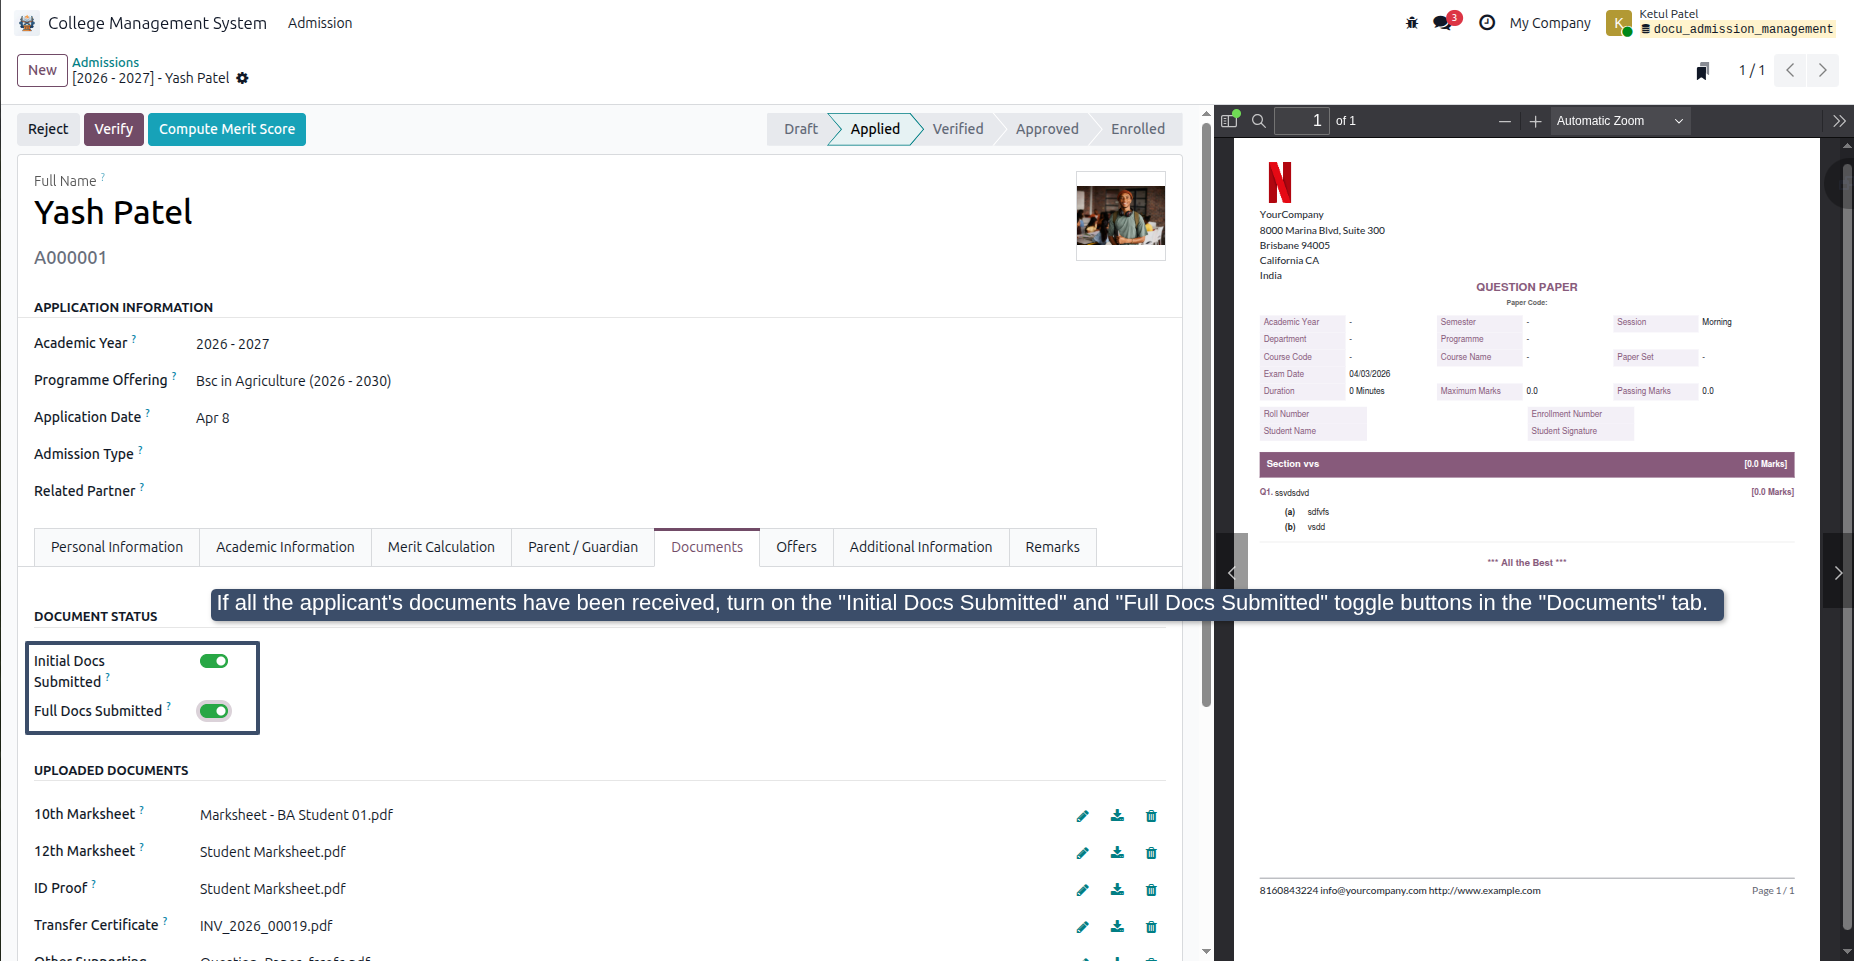
Task: Open the Parent / Guardian tab
Action: tap(583, 547)
